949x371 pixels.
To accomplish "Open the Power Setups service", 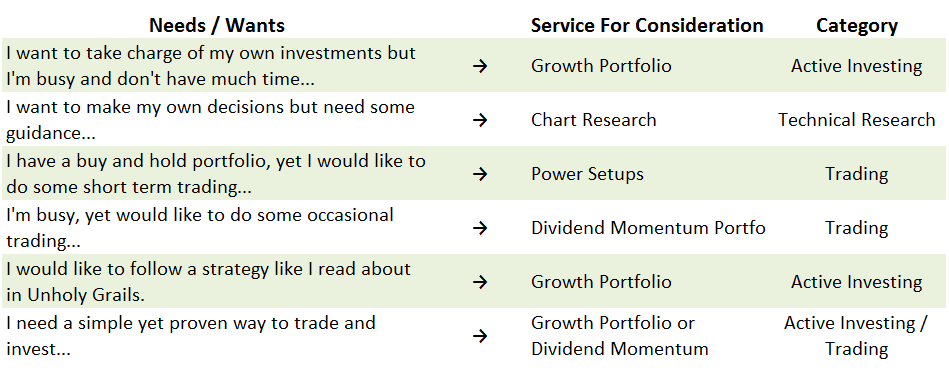I will [x=587, y=174].
